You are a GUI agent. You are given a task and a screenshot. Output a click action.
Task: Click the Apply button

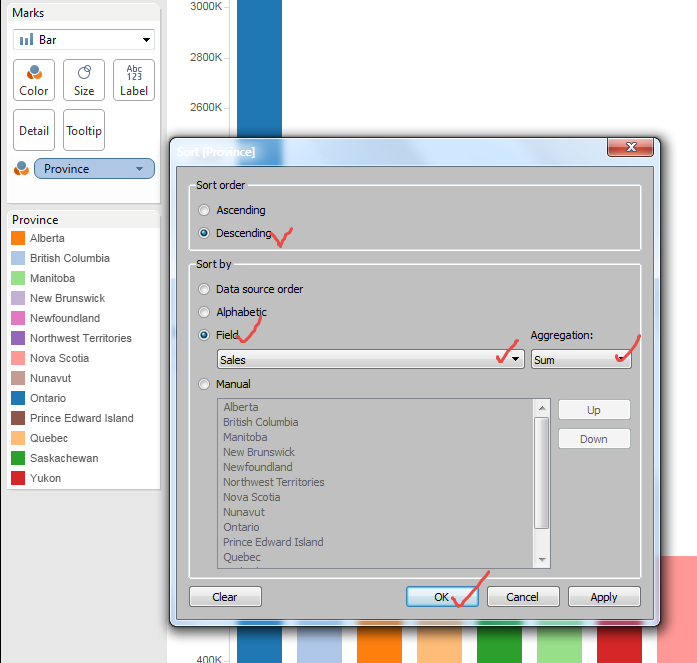[x=604, y=596]
